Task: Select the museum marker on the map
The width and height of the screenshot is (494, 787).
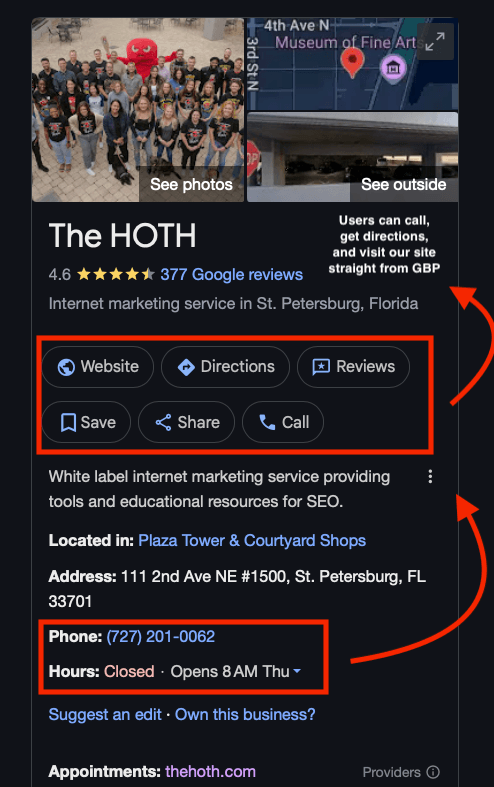Action: click(393, 66)
